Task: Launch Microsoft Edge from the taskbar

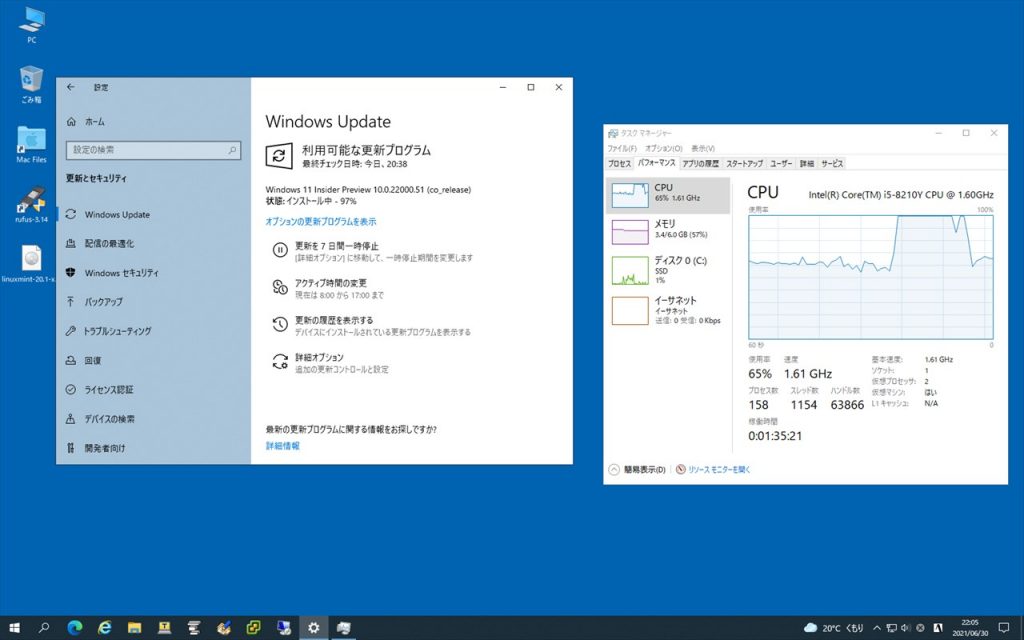Action: click(x=74, y=628)
